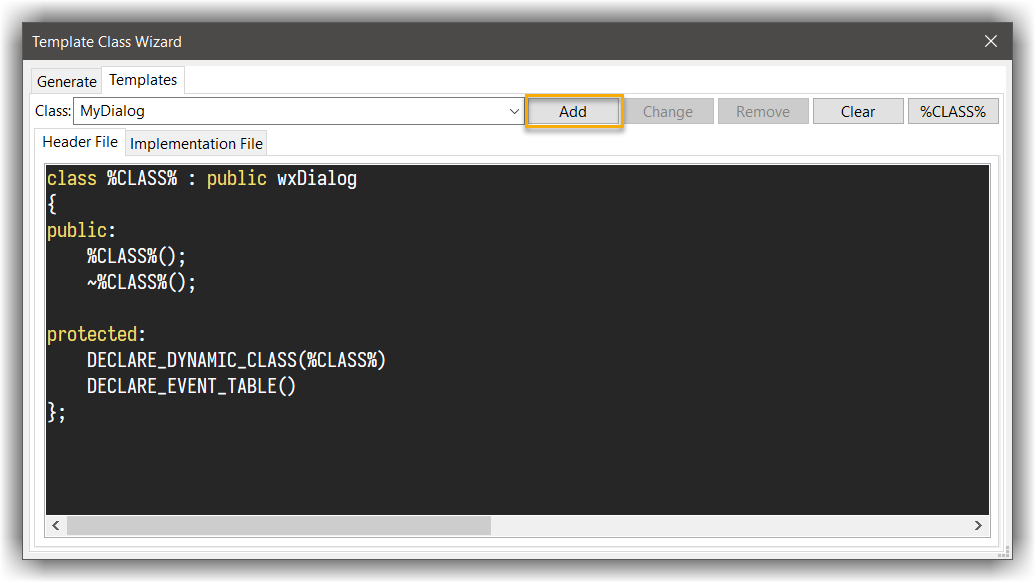Image resolution: width=1036 pixels, height=583 pixels.
Task: Select the Templates tab
Action: pyautogui.click(x=143, y=80)
